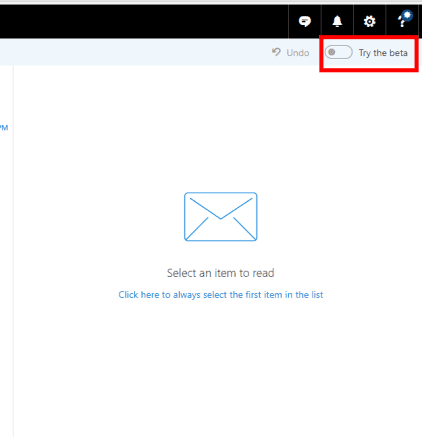Click "Click here to always select the first item" link

221,295
